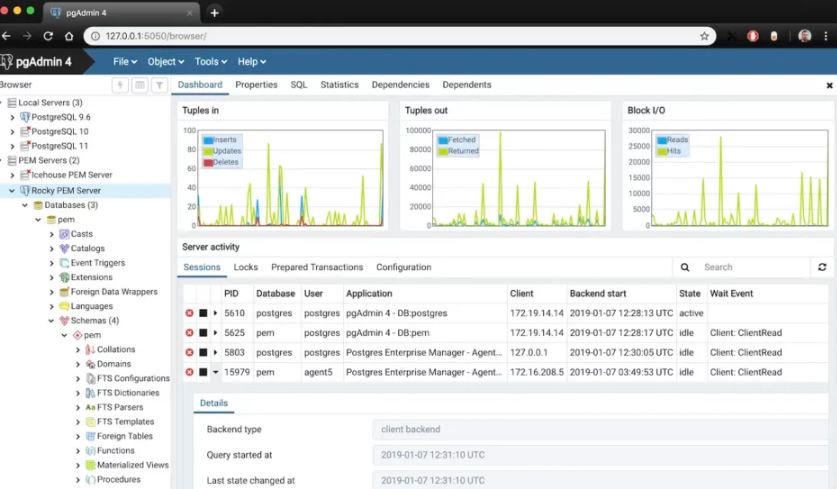Cancel active query for PID 5610
837x489 pixels.
pyautogui.click(x=203, y=313)
